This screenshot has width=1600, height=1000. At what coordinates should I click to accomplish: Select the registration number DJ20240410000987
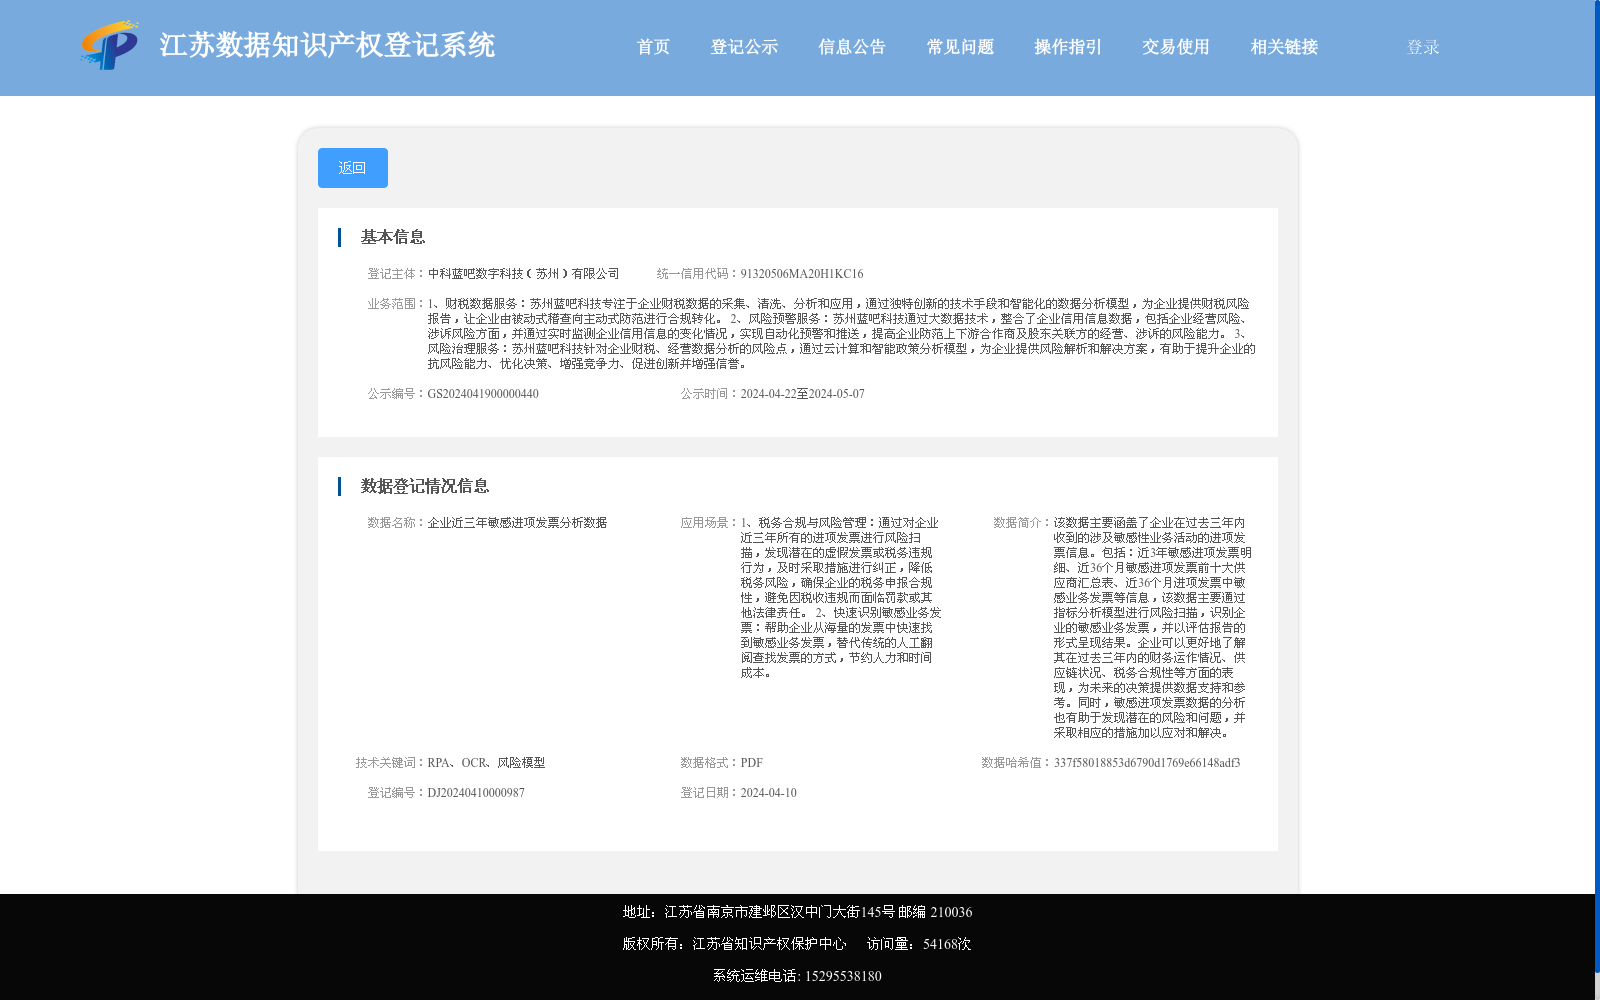tap(476, 793)
